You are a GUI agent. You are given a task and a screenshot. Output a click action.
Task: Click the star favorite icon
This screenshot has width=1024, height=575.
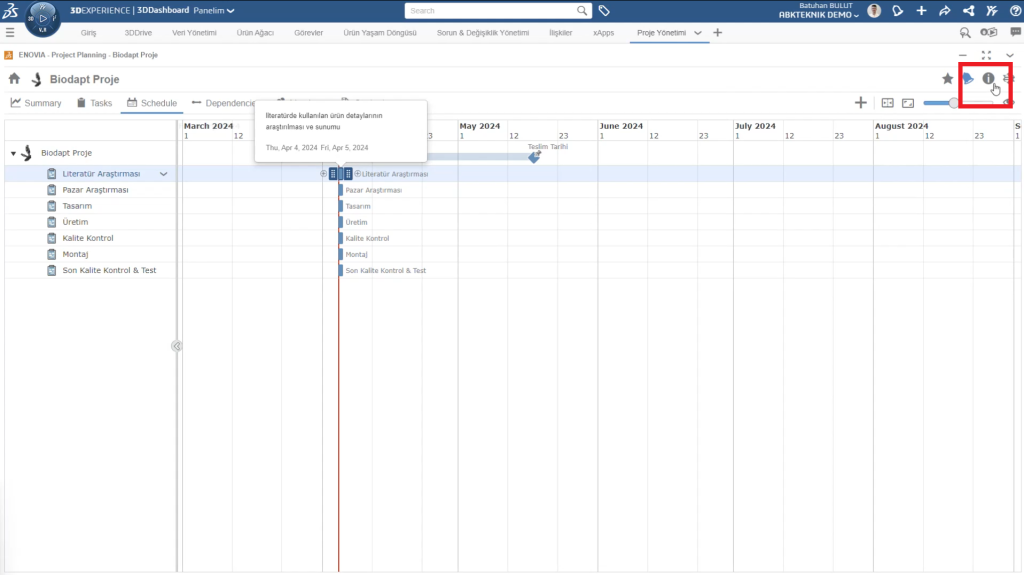pos(947,79)
